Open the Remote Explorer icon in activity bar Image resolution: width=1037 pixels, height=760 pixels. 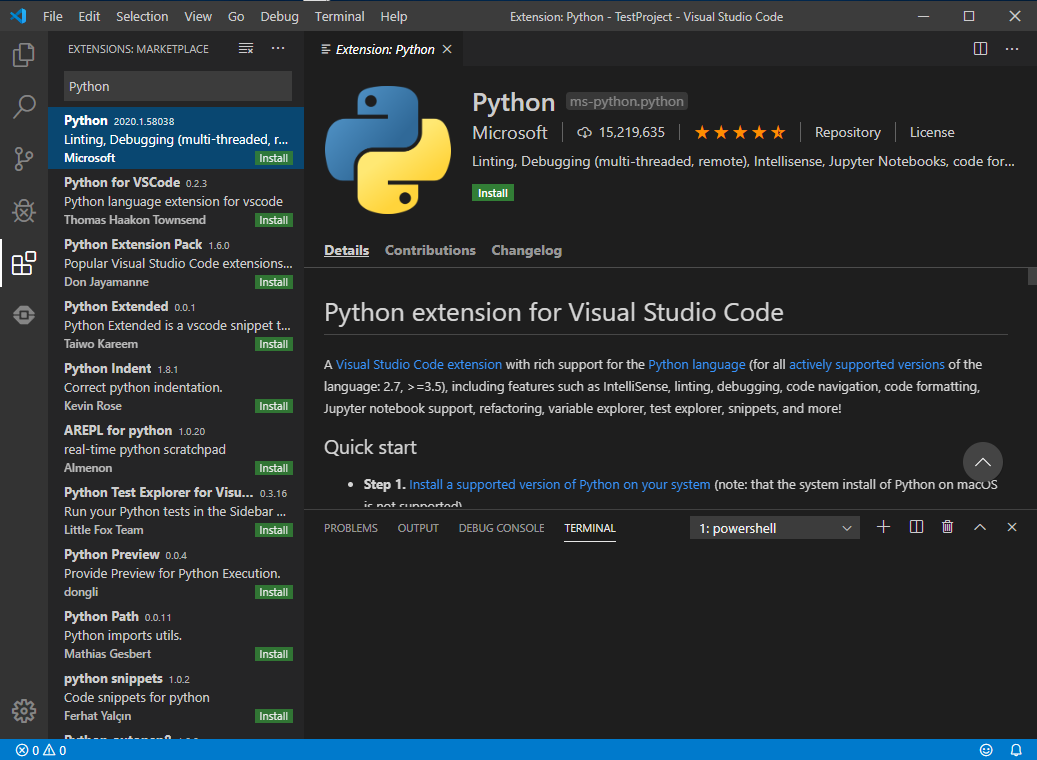[24, 315]
